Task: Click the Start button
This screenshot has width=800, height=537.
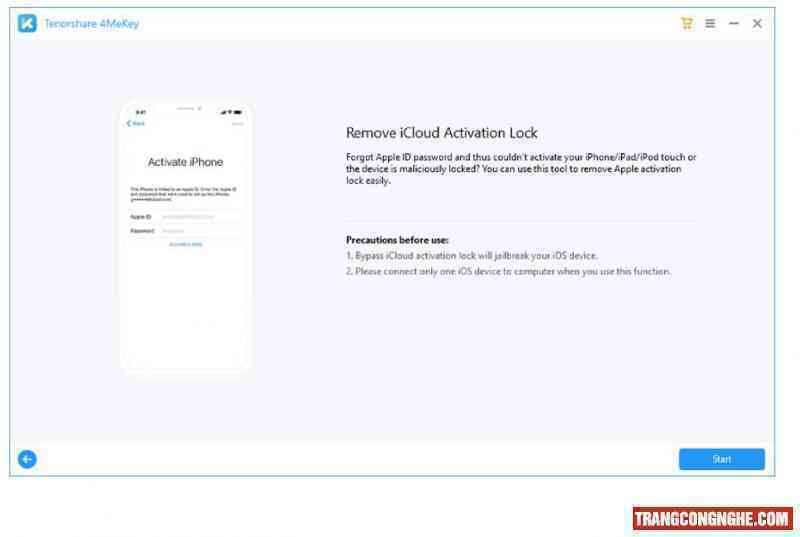Action: point(721,459)
